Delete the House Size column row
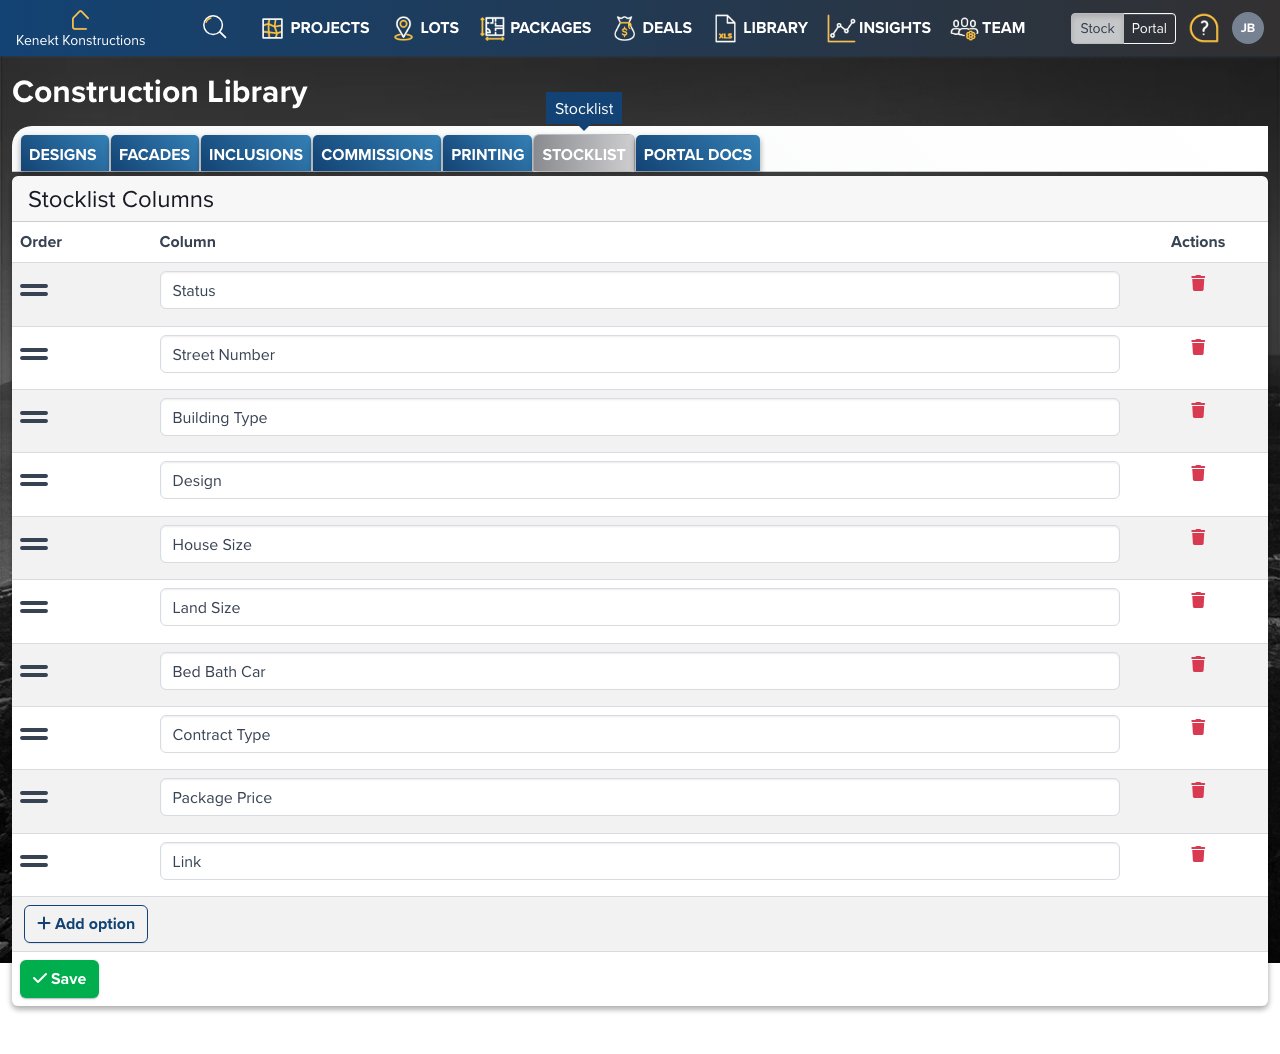Viewport: 1280px width, 1054px height. click(1198, 537)
